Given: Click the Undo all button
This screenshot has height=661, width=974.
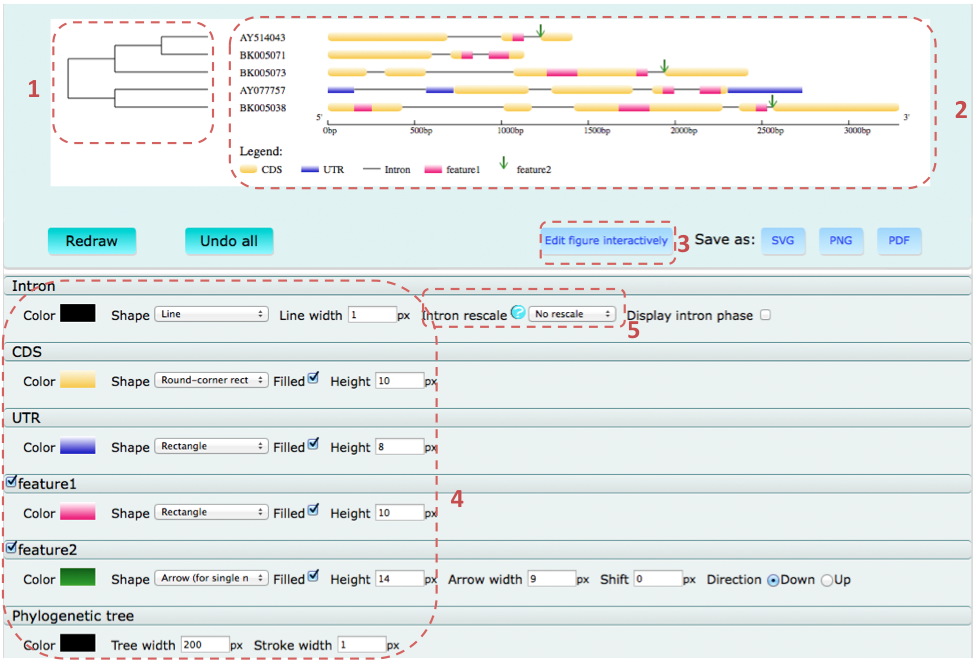Looking at the screenshot, I should pos(229,241).
